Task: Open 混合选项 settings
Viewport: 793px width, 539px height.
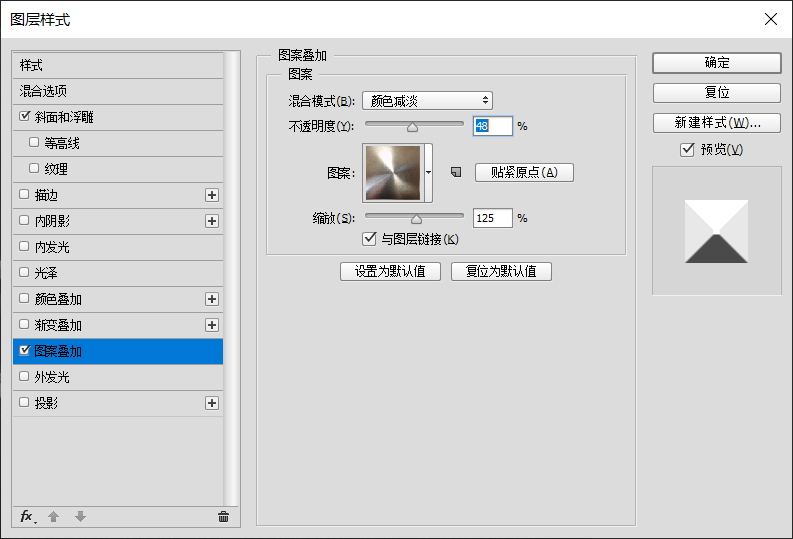Action: tap(118, 92)
